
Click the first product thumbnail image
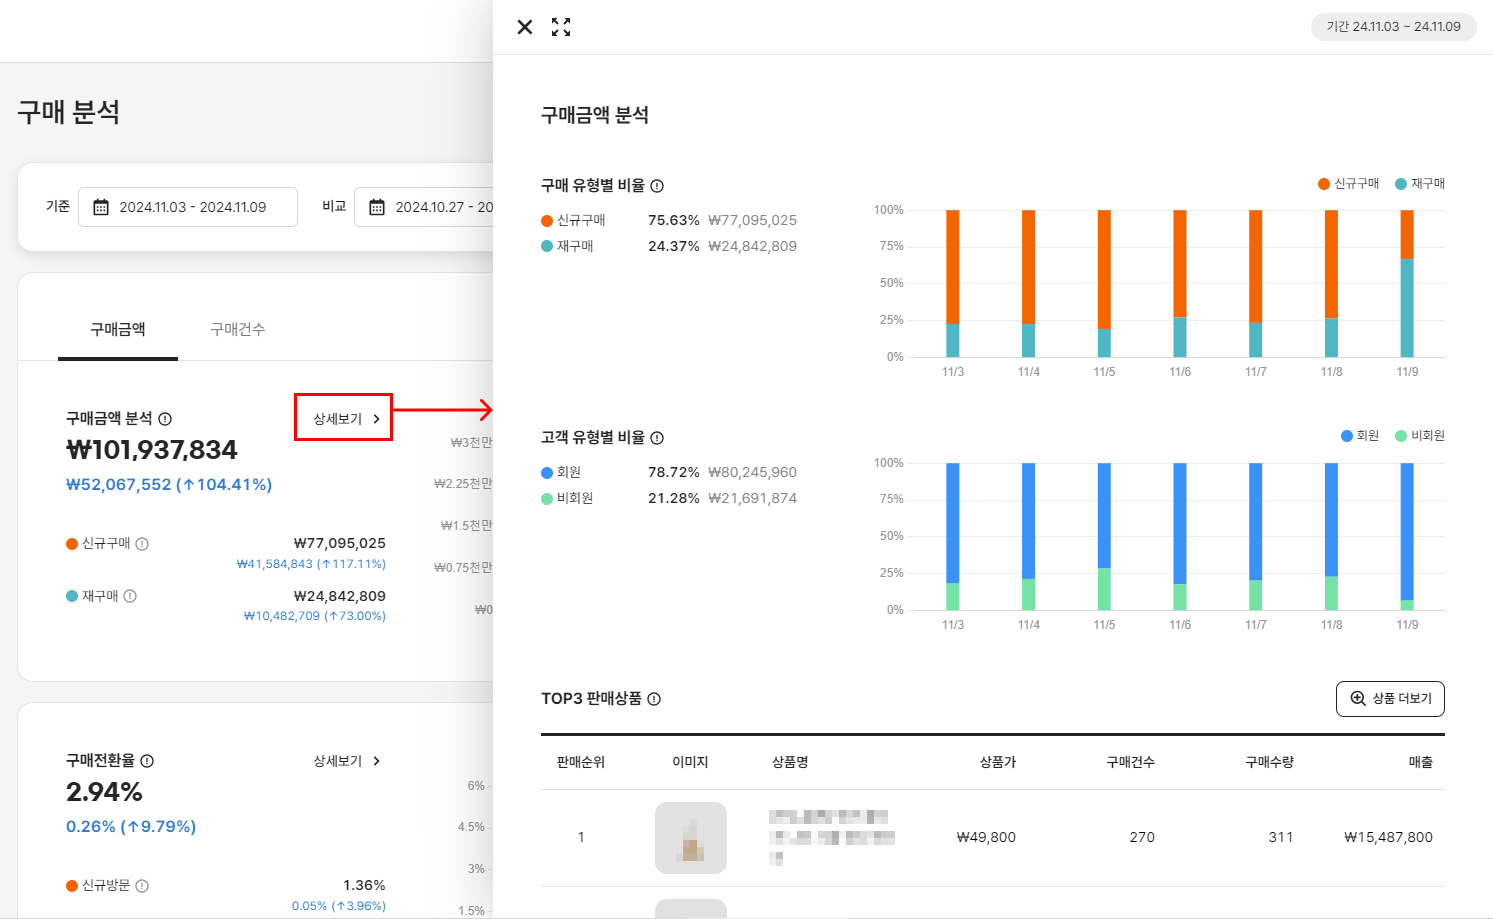690,838
